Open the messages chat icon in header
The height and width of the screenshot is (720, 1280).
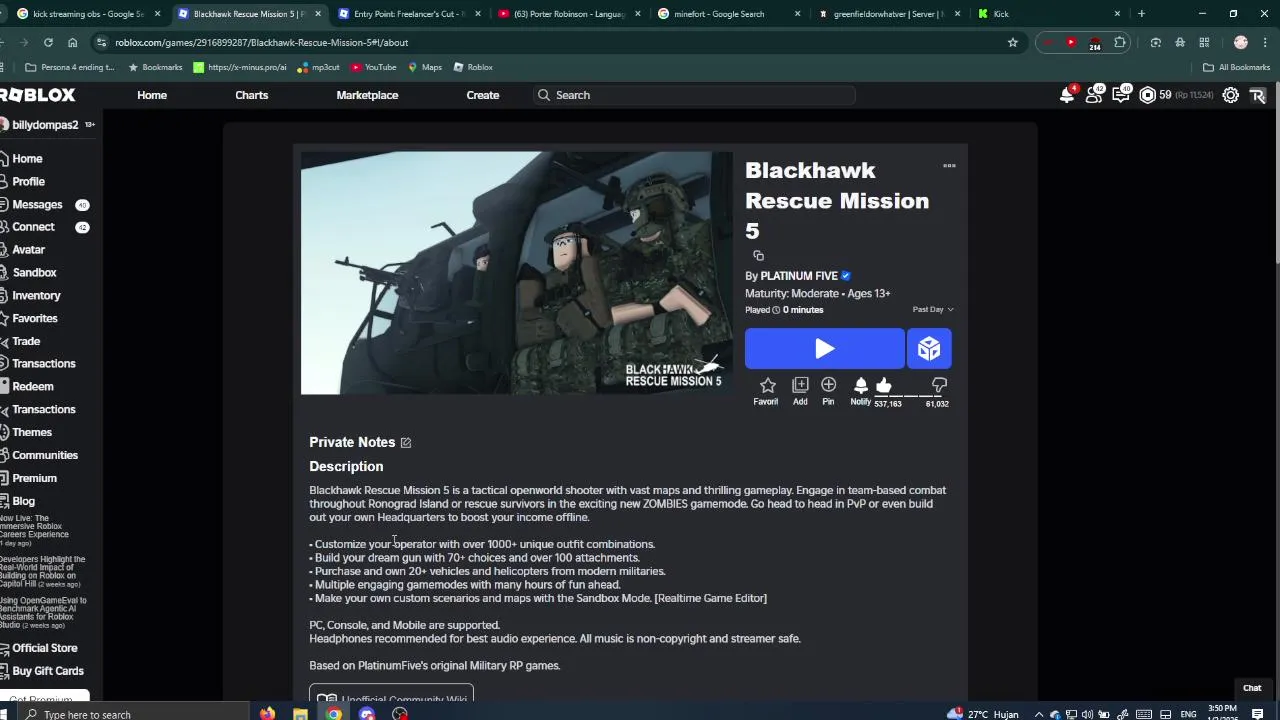1121,95
